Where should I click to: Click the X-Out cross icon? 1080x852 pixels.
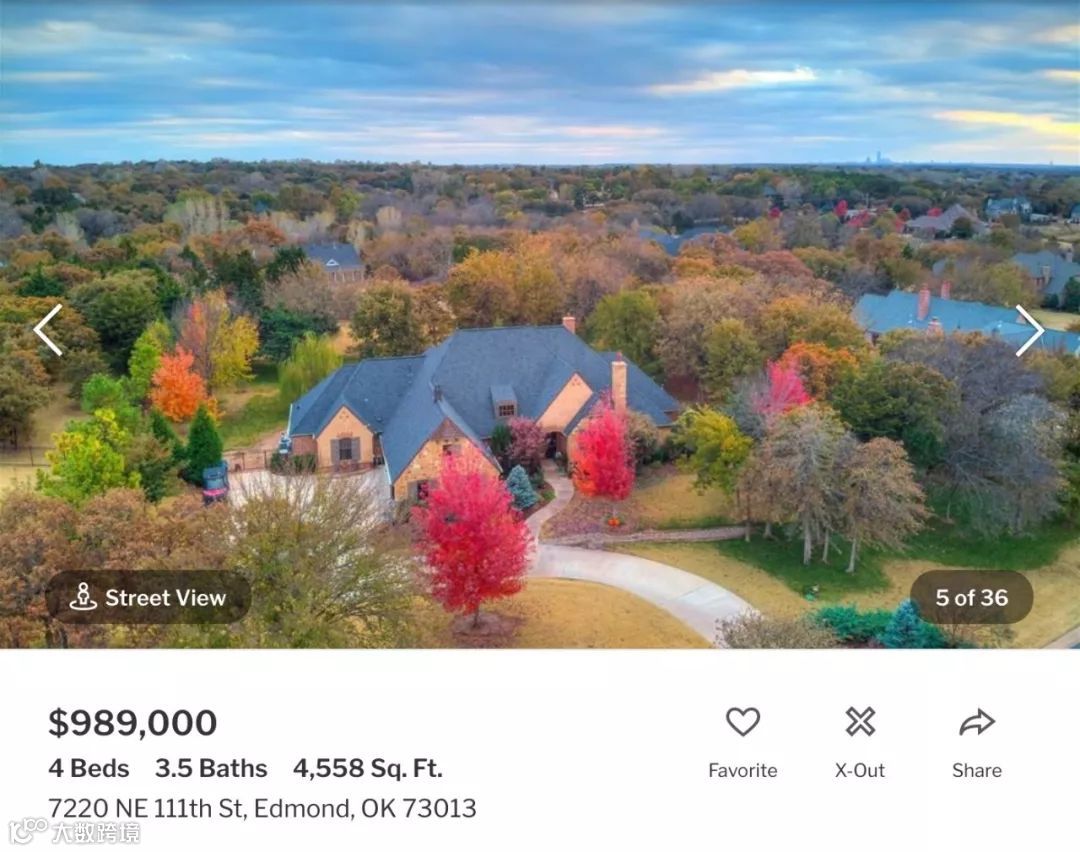pos(860,722)
